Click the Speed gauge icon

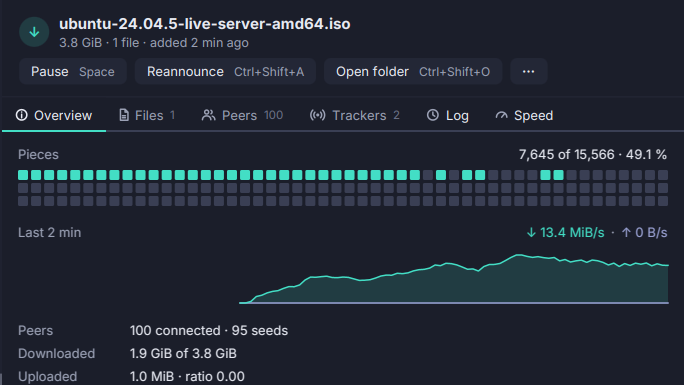502,116
